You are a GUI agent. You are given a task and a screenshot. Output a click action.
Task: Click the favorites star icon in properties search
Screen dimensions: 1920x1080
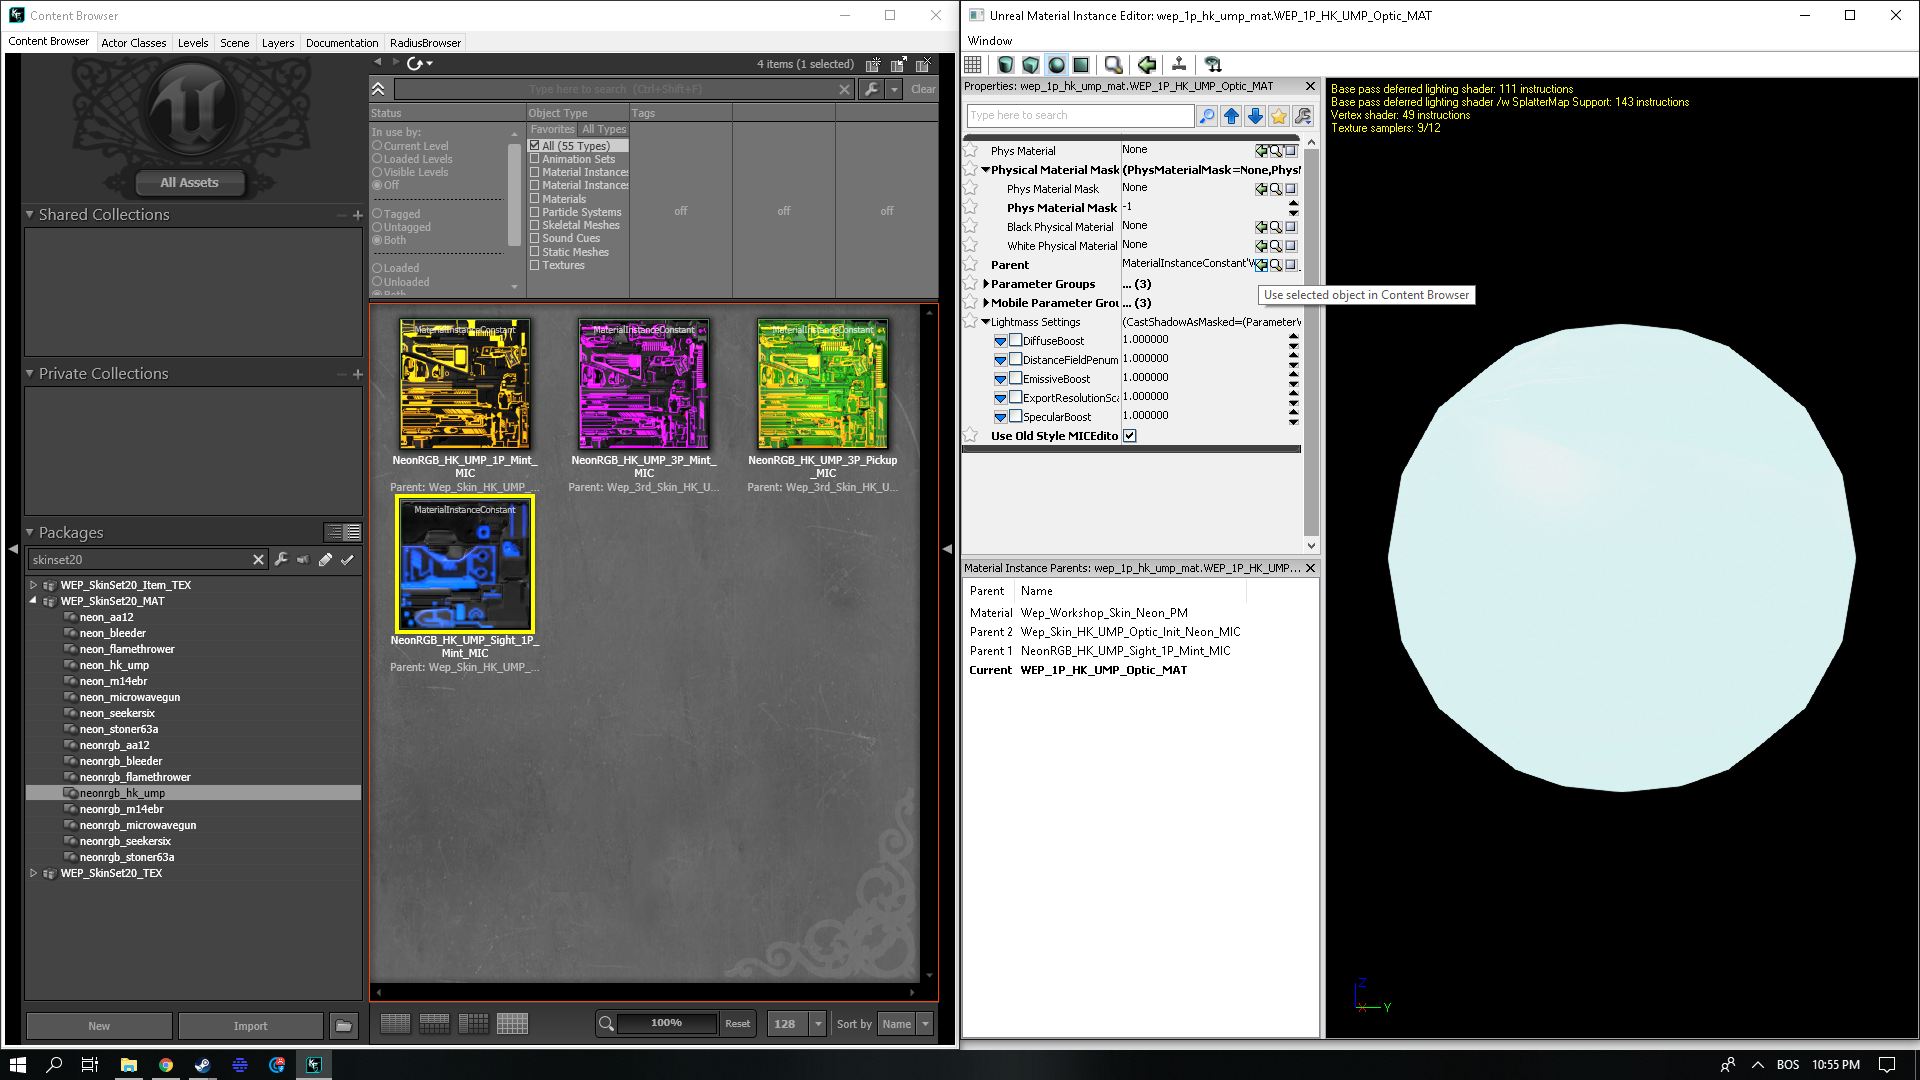(1279, 116)
